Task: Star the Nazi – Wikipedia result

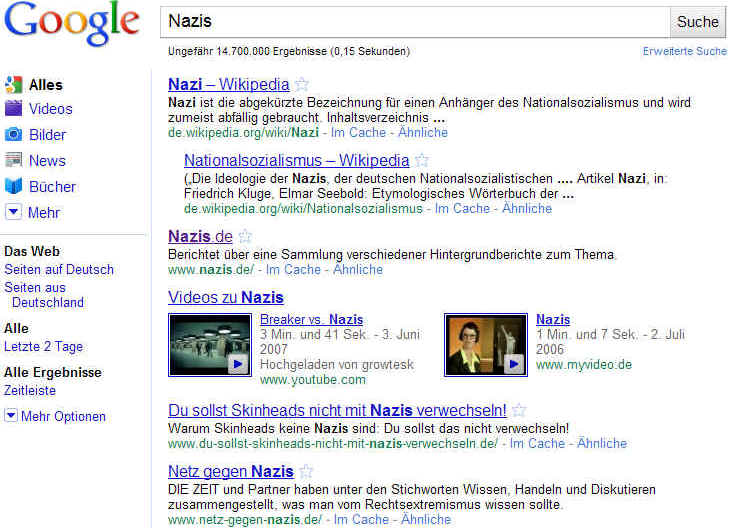Action: pos(302,84)
